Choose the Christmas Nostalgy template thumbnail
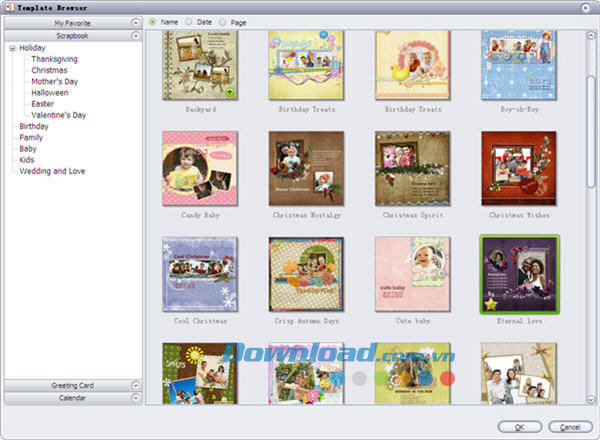 (x=306, y=168)
